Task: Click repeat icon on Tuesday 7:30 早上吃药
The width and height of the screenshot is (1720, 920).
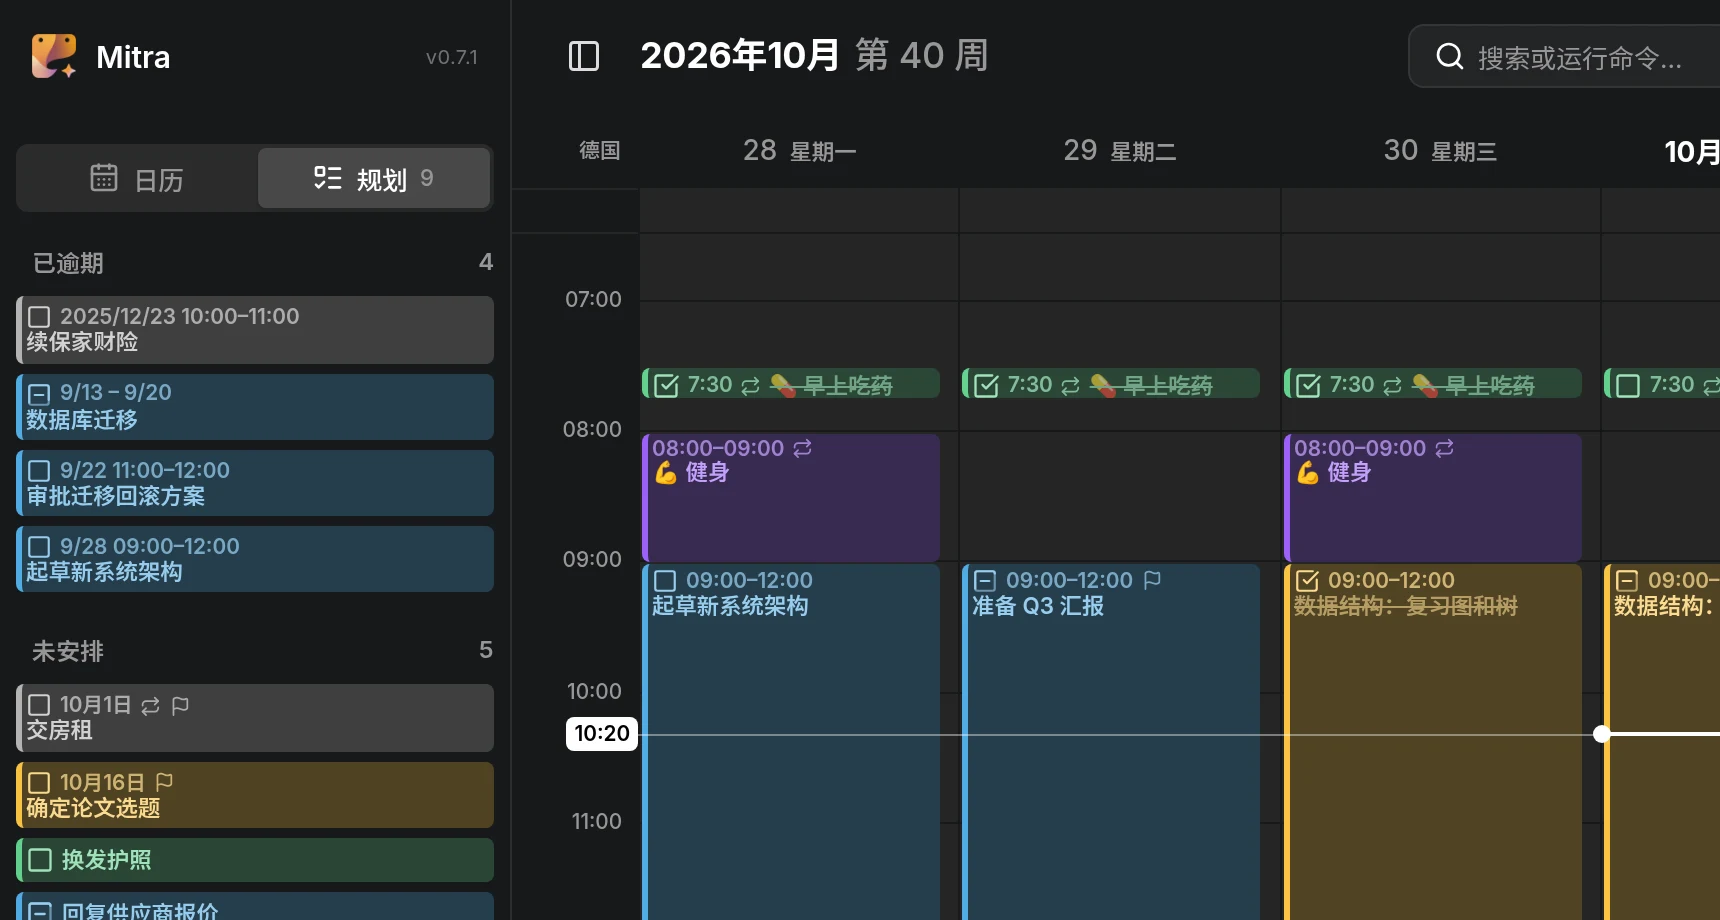Action: (1070, 385)
